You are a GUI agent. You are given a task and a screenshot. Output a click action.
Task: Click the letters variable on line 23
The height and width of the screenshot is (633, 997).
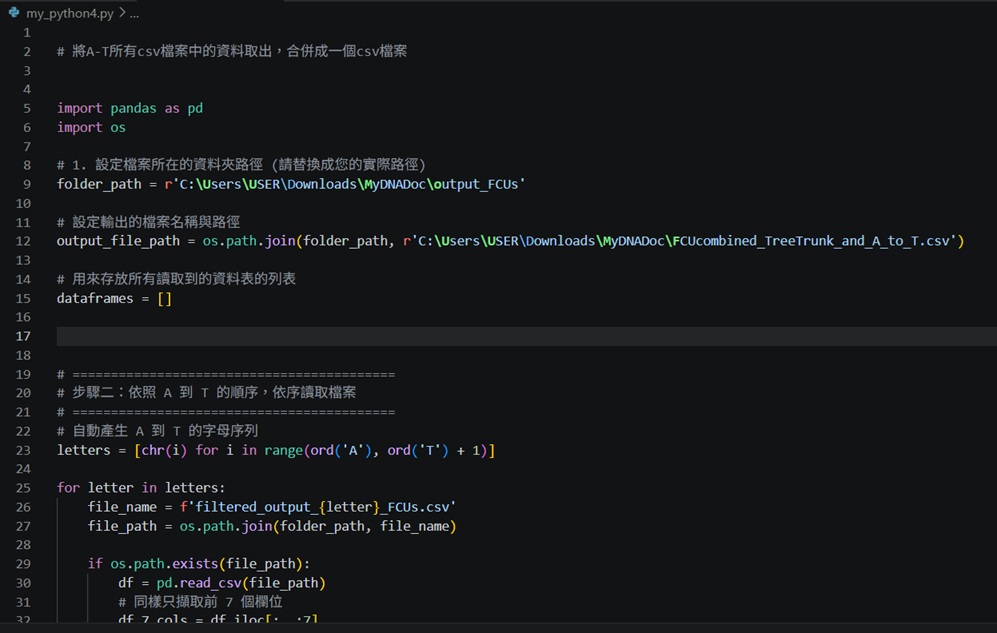click(x=83, y=451)
